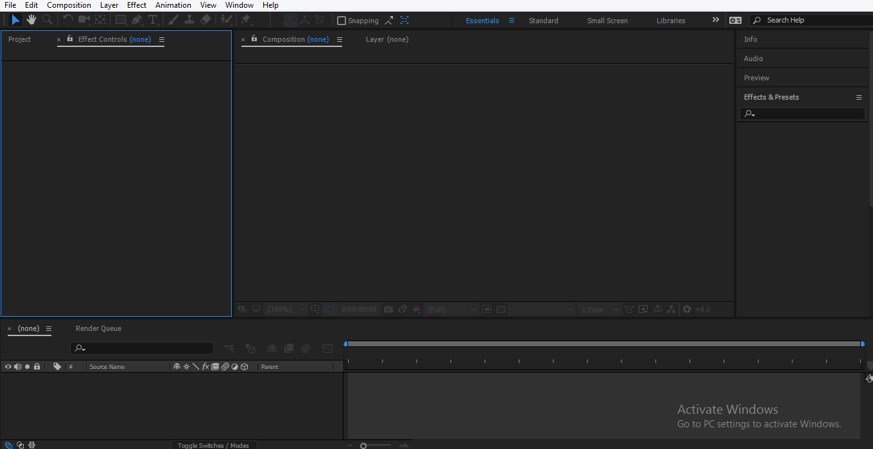Select the Brush tool
Screen dimensions: 873x449
pos(173,20)
